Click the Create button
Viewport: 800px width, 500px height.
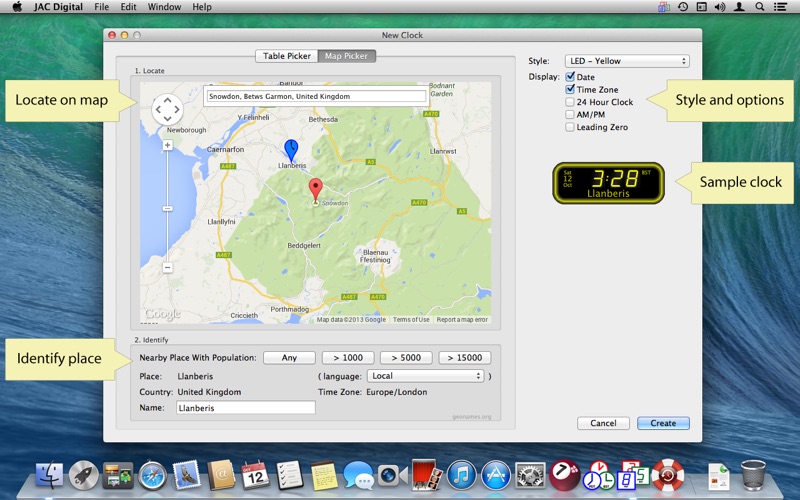[x=663, y=423]
